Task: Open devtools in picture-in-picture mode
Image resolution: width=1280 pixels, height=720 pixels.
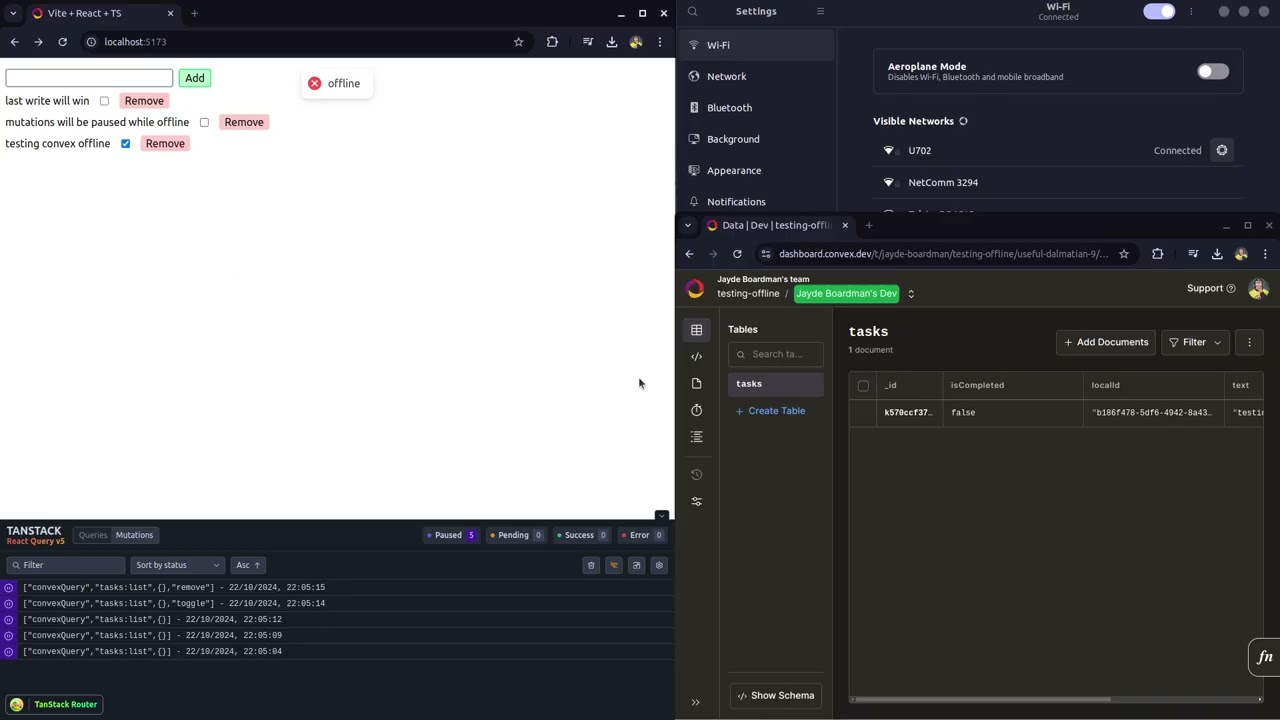Action: [x=636, y=565]
